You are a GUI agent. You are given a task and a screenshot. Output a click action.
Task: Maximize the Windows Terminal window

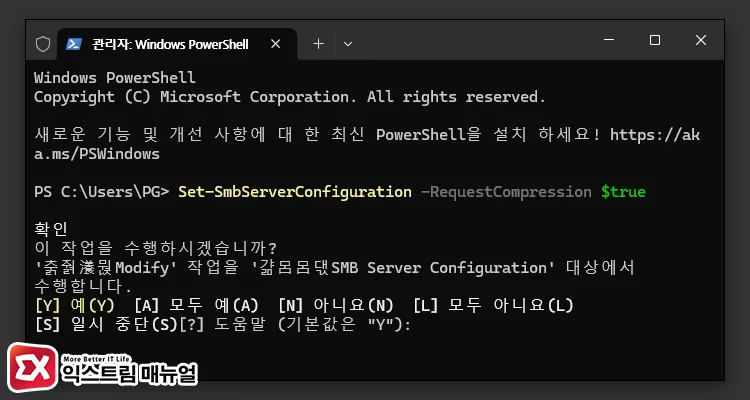(655, 40)
